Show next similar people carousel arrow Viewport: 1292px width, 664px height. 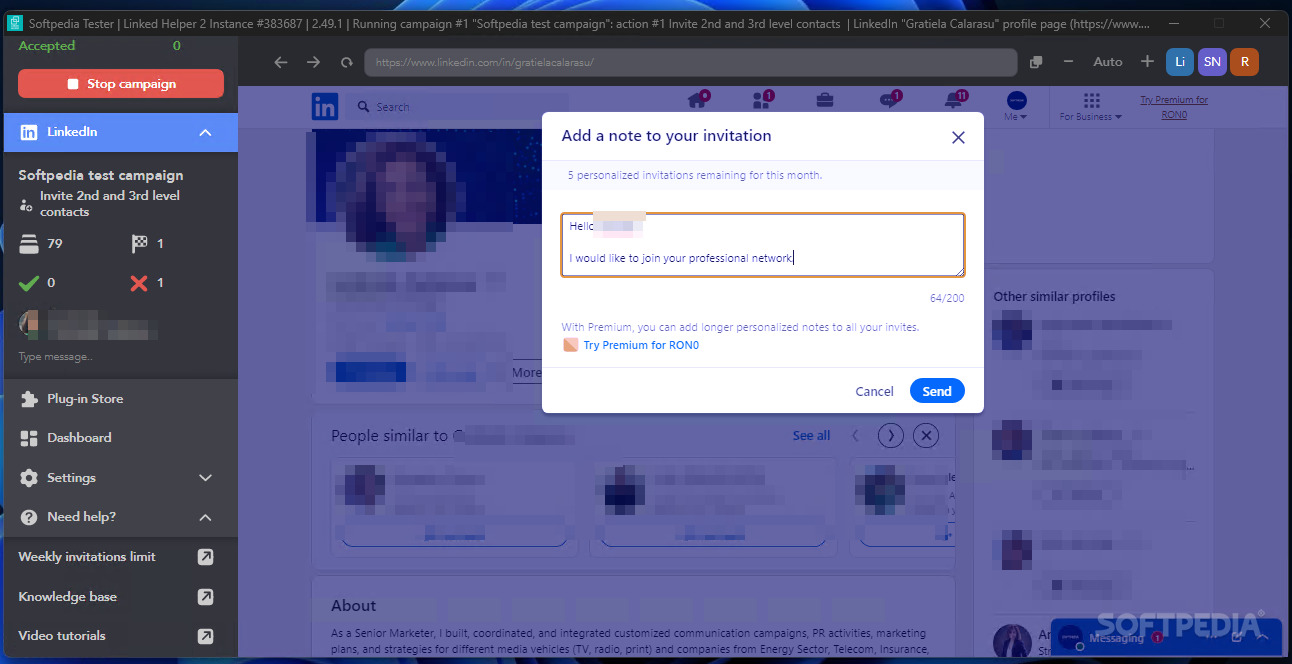(890, 436)
